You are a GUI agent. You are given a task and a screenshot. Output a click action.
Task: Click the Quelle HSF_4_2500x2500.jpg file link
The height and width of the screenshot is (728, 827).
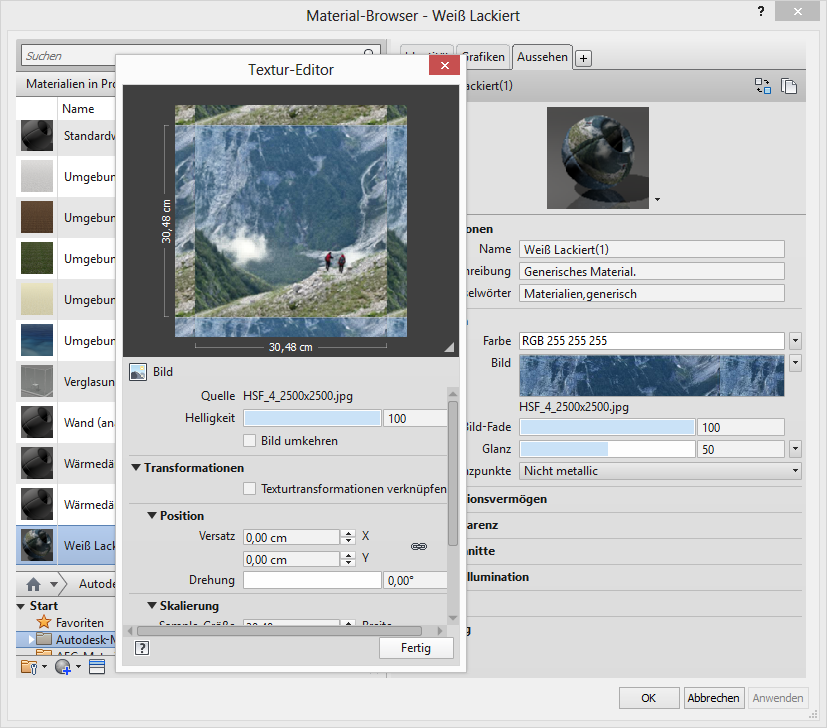(298, 396)
